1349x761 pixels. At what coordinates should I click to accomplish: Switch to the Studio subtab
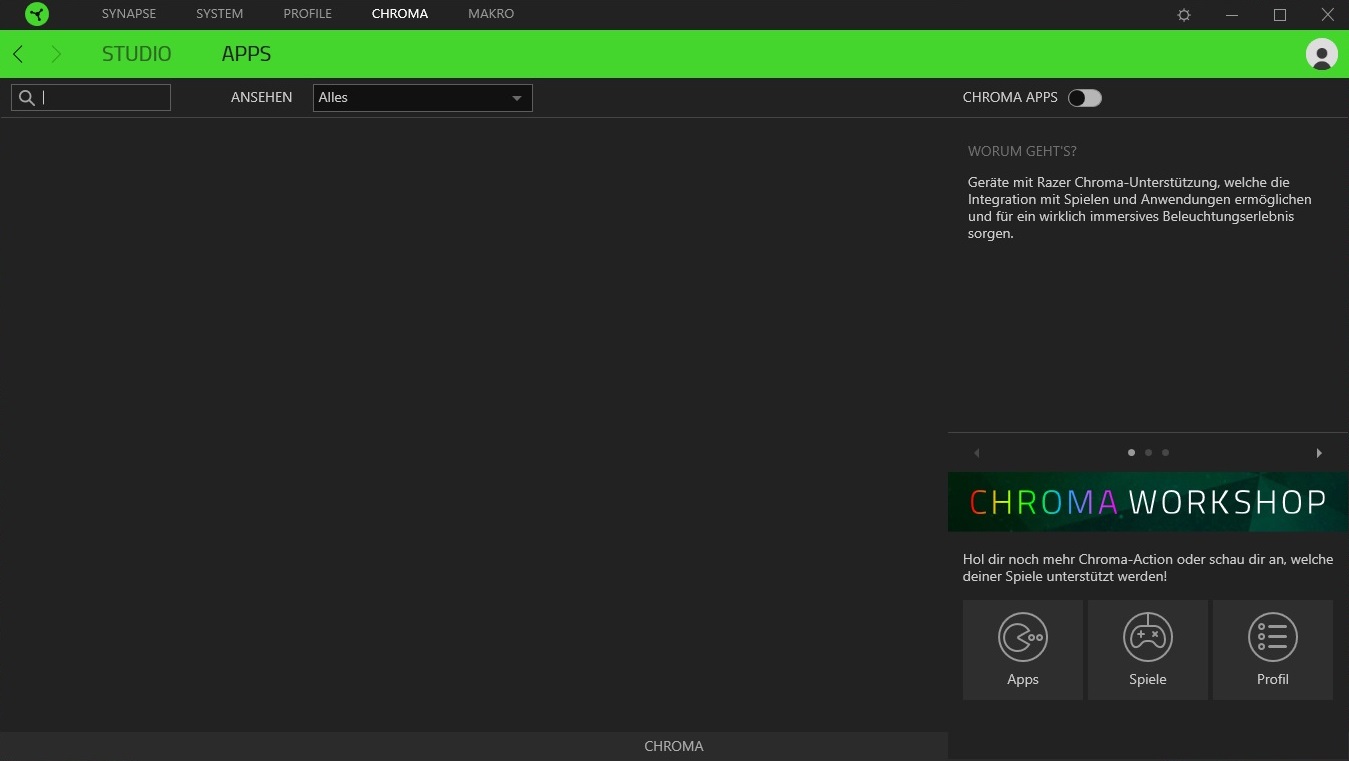(137, 54)
